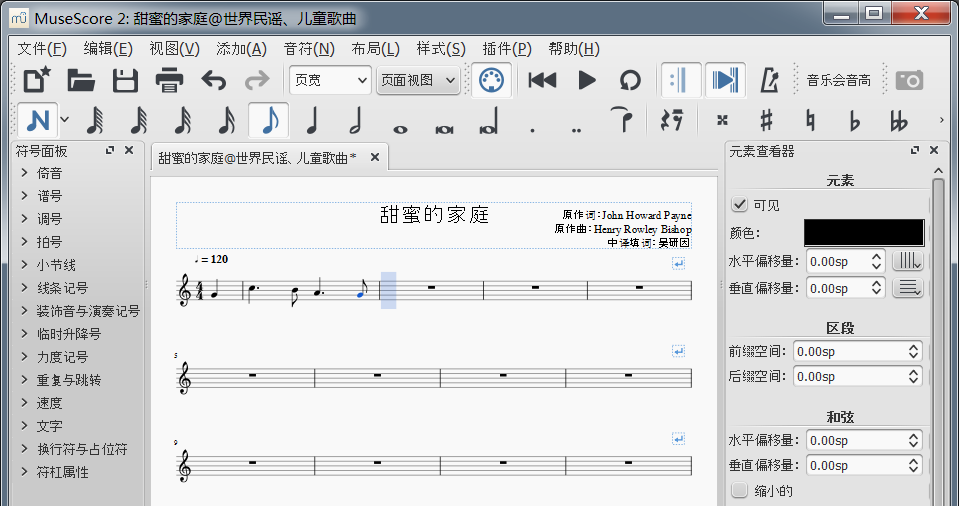Image resolution: width=959 pixels, height=506 pixels.
Task: Toggle the MIDI input button
Action: point(490,80)
